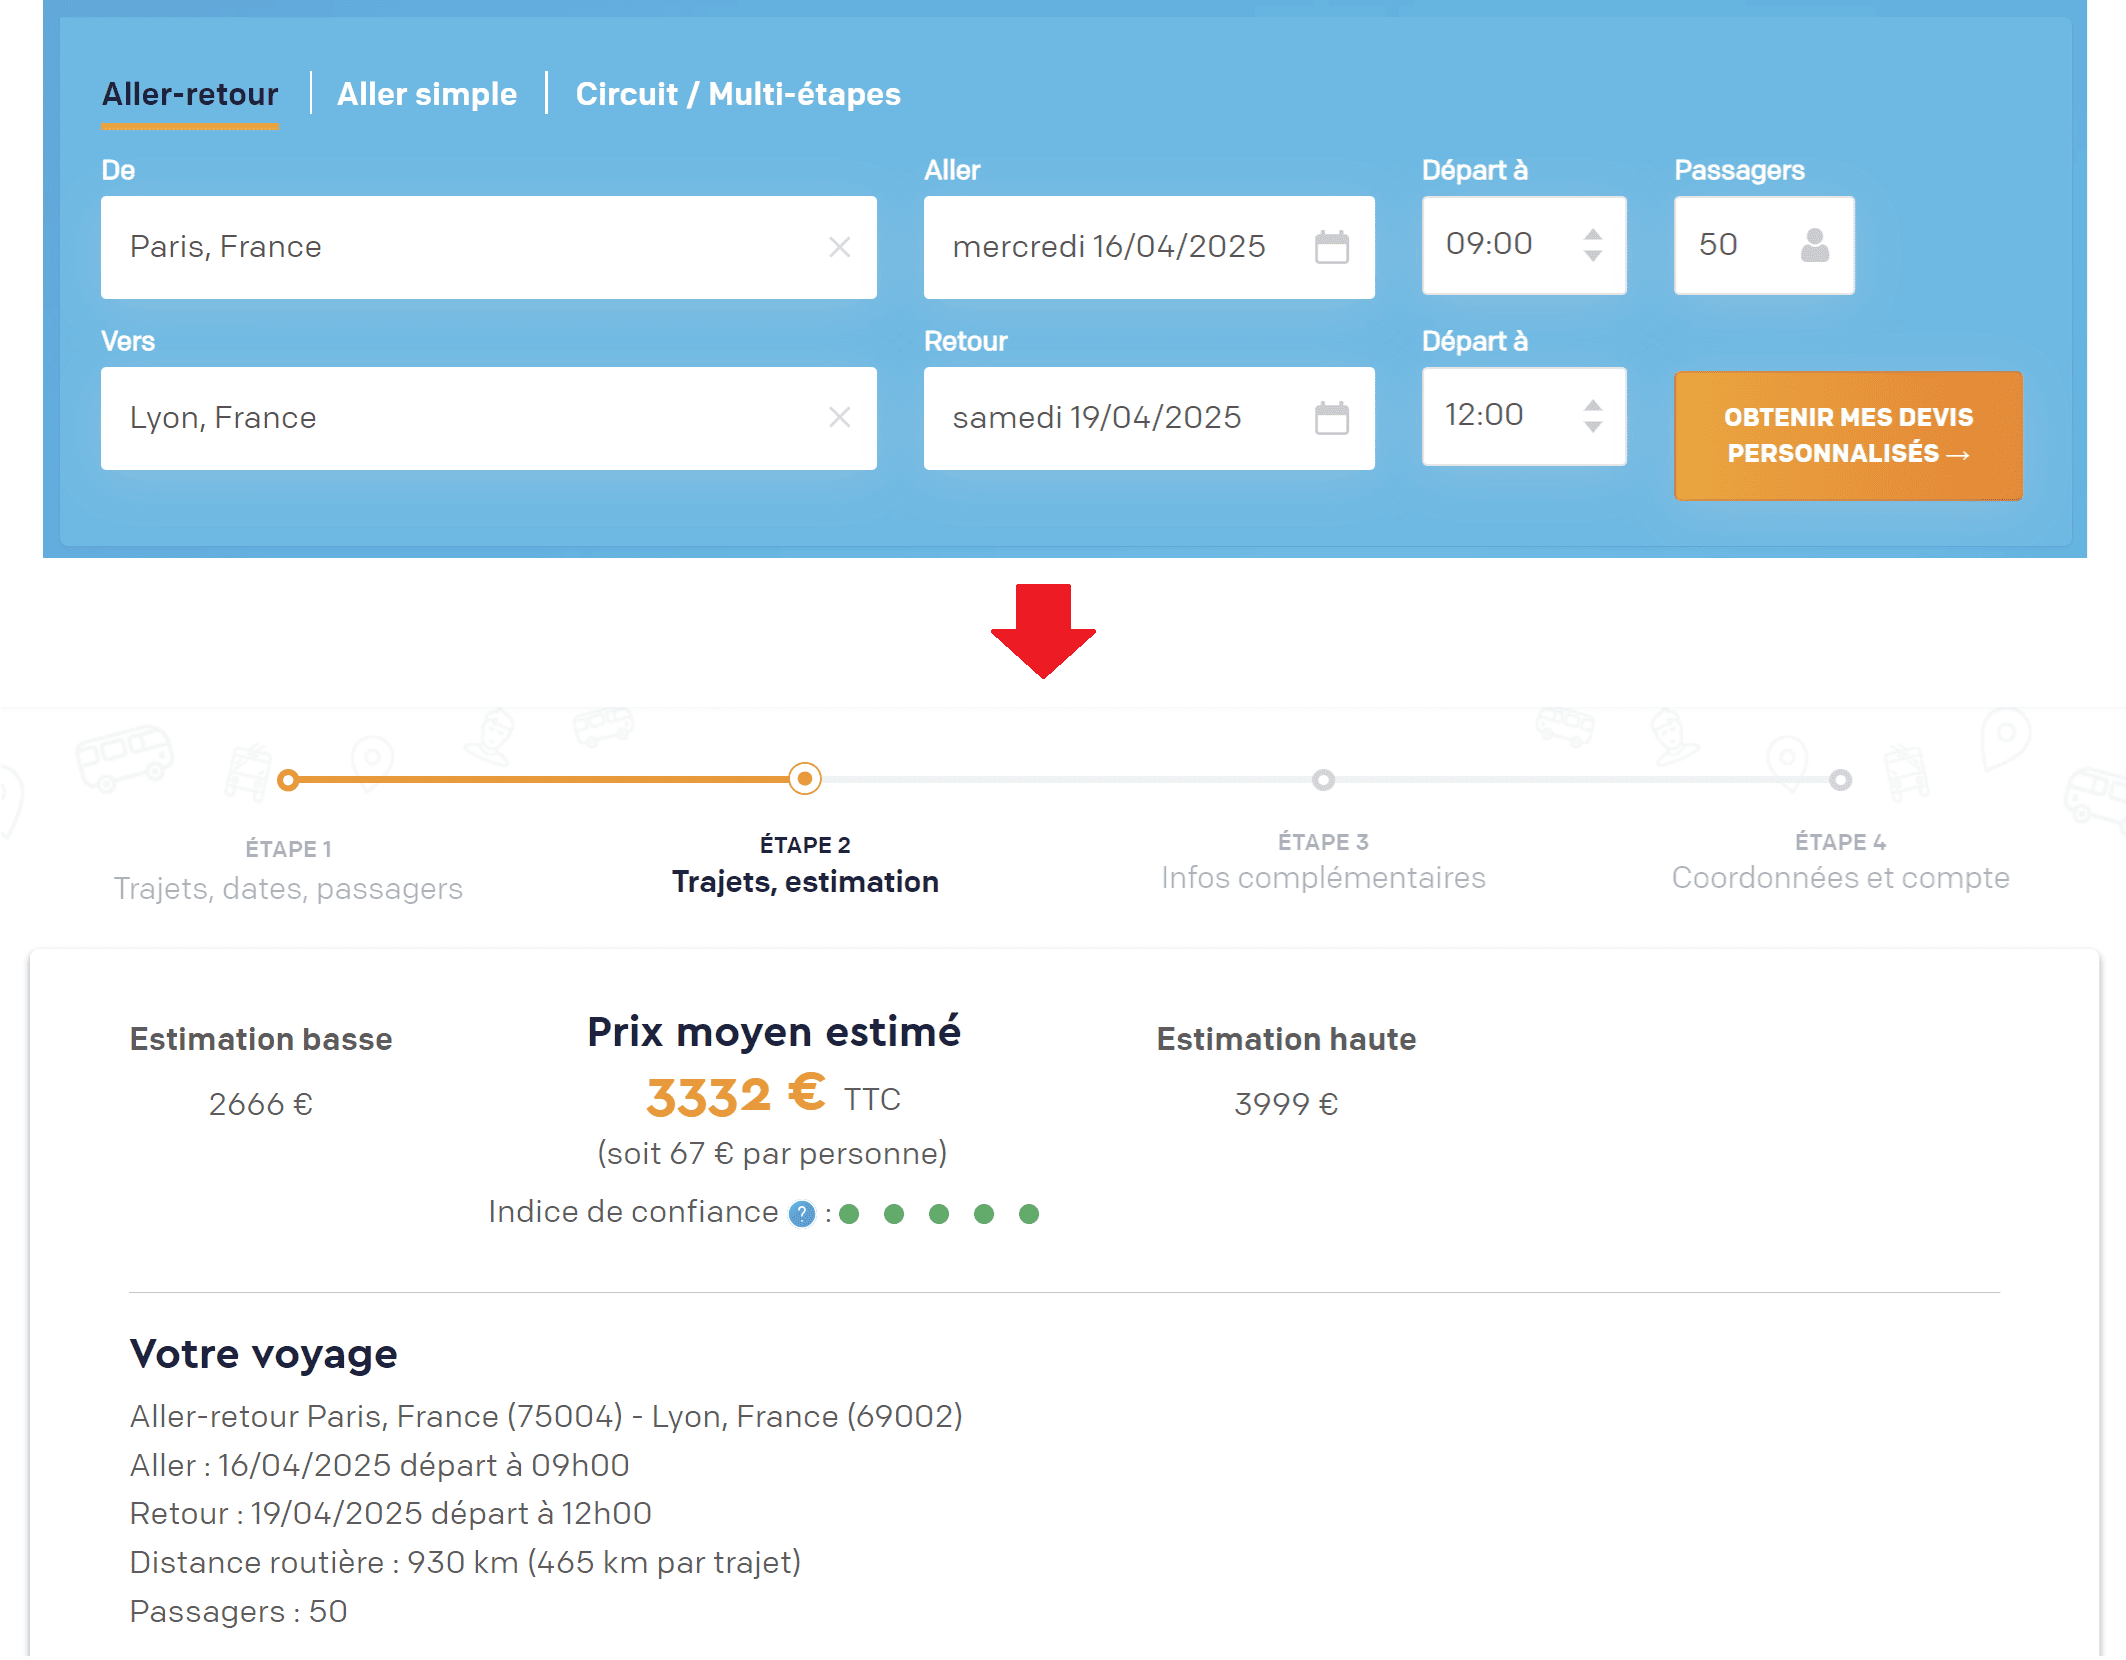Screen dimensions: 2126x1660
Task: Click the Étape 4 progress marker
Action: 1840,780
